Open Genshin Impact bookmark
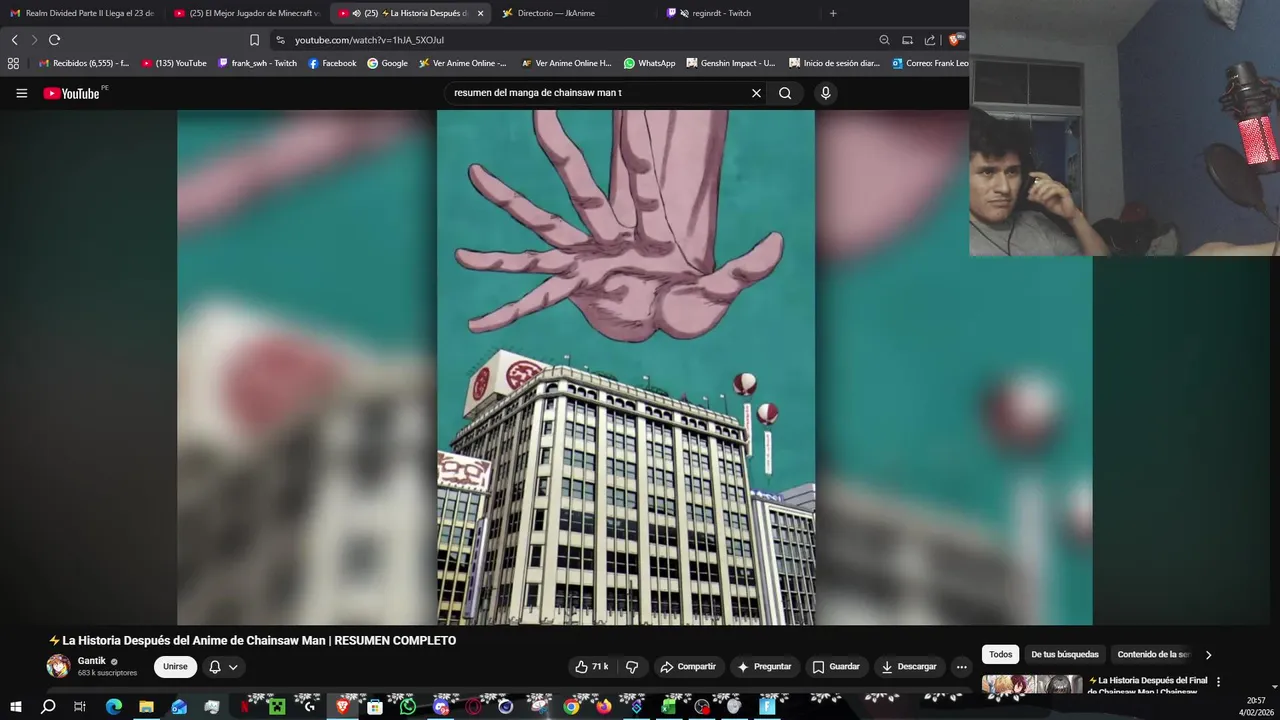 pyautogui.click(x=730, y=63)
